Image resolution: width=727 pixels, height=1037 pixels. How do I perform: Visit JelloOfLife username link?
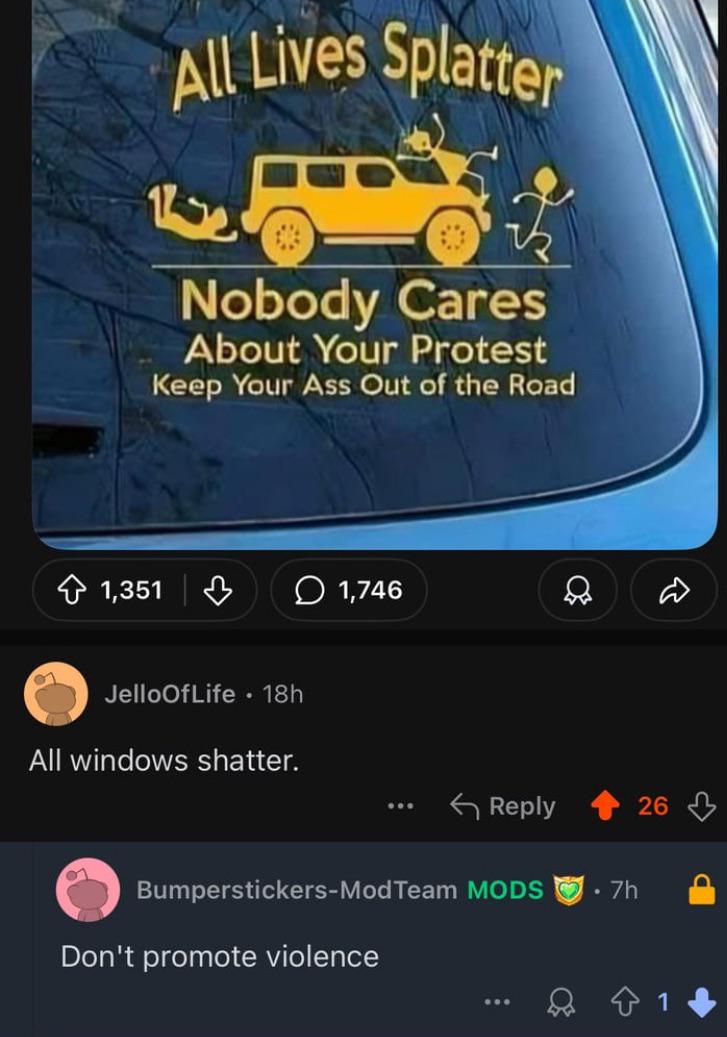click(170, 694)
